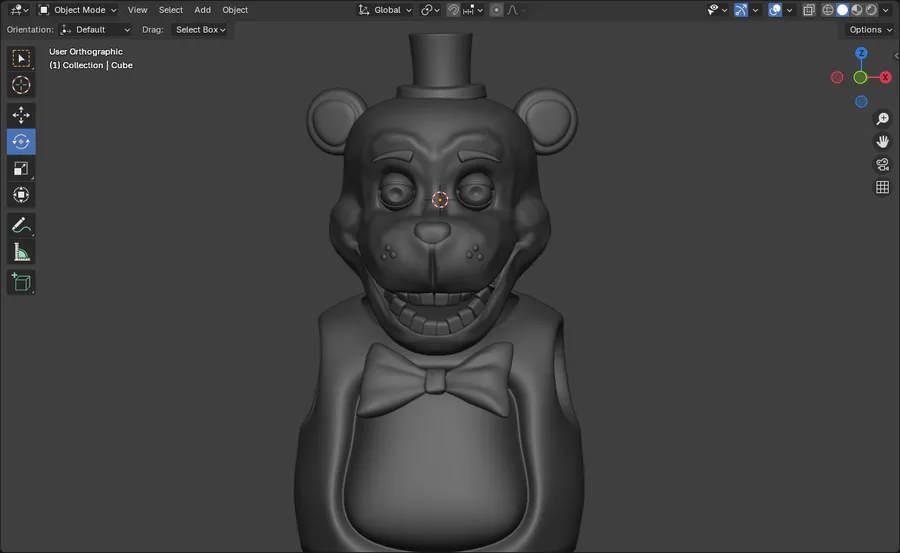Toggle snapping magnet icon
This screenshot has width=900, height=553.
(453, 10)
